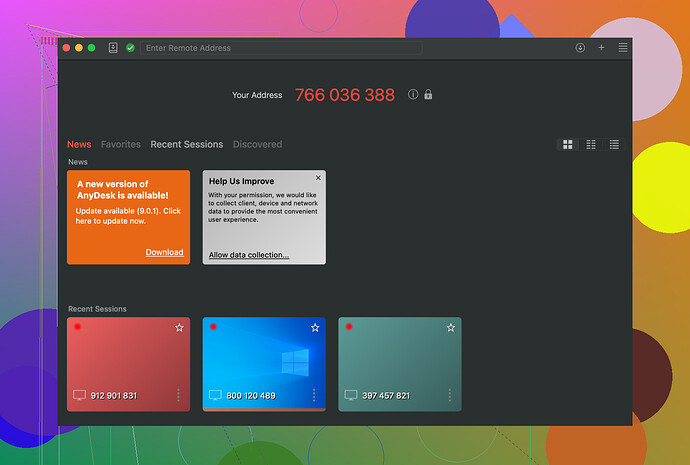Click the lock icon beside Your Address
The width and height of the screenshot is (690, 465).
pyautogui.click(x=428, y=94)
